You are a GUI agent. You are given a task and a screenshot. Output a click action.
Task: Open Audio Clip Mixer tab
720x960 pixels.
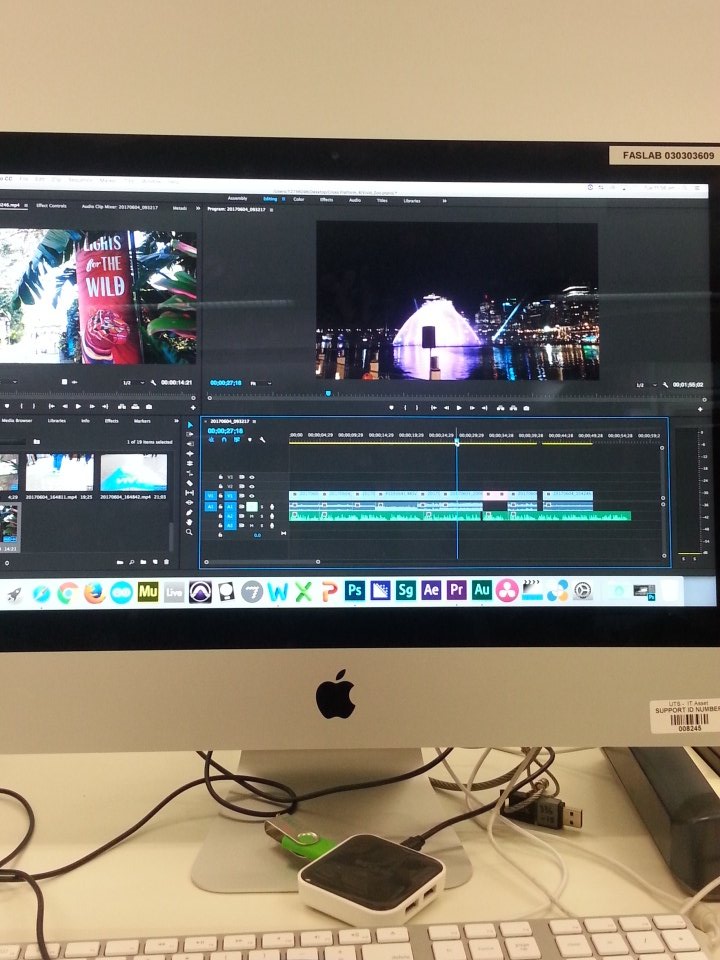click(x=119, y=207)
